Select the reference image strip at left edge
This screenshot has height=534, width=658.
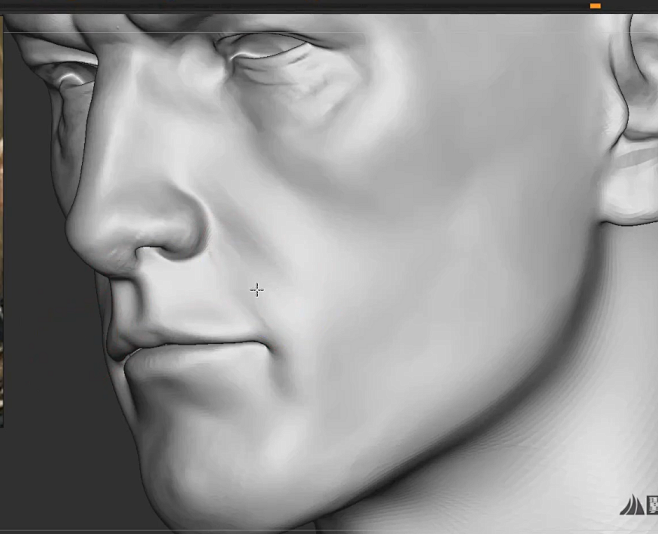coord(2,221)
